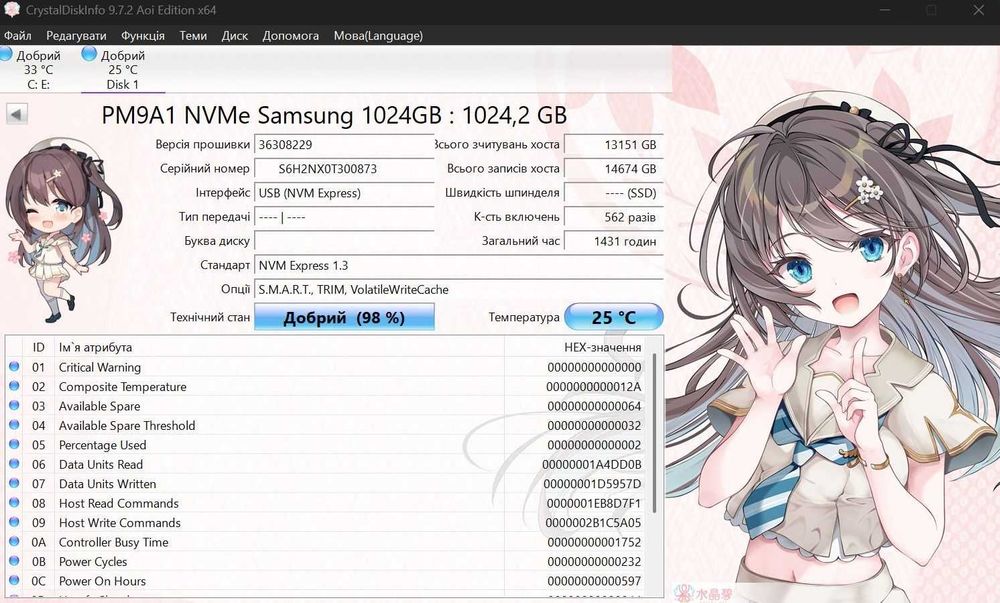Image resolution: width=1000 pixels, height=603 pixels.
Task: Select the Critical Warning attribute row
Action: [x=327, y=367]
